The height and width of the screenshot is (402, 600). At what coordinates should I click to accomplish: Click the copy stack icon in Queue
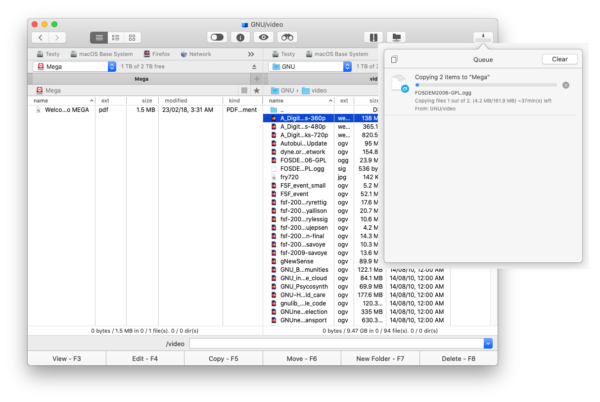[x=395, y=59]
